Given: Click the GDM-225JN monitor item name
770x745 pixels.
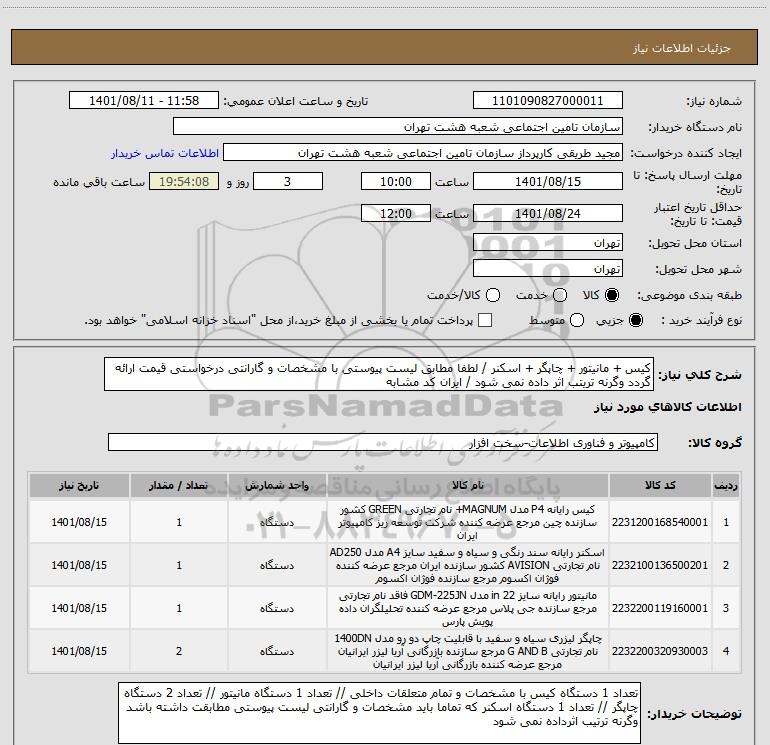Looking at the screenshot, I should click(x=468, y=608).
